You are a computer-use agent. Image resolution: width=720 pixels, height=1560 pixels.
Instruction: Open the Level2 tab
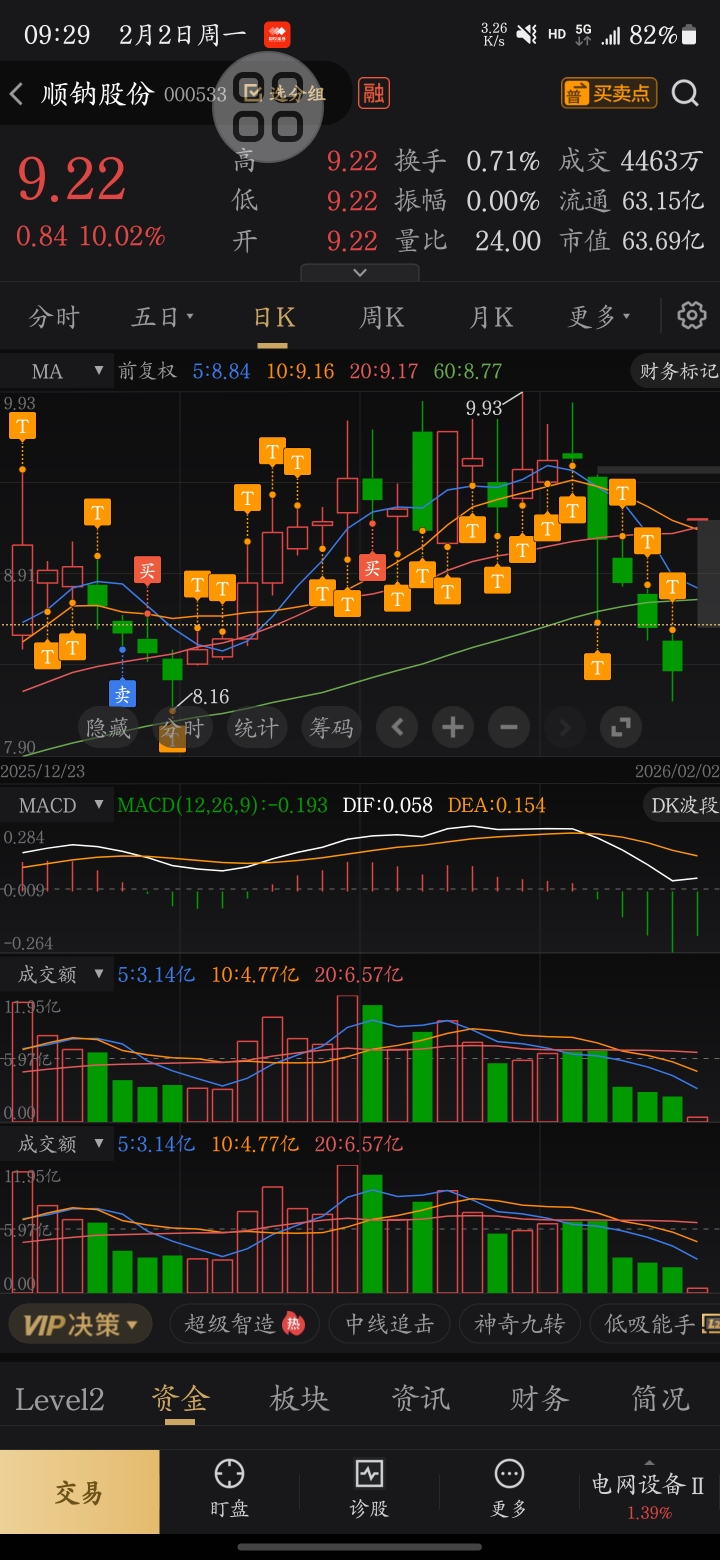coord(59,1399)
